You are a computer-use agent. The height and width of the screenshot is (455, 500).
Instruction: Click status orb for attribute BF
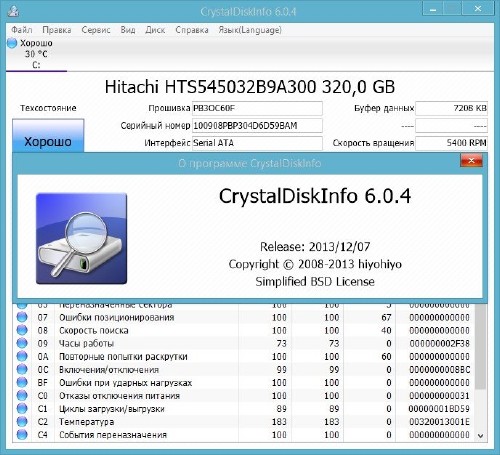(x=22, y=382)
